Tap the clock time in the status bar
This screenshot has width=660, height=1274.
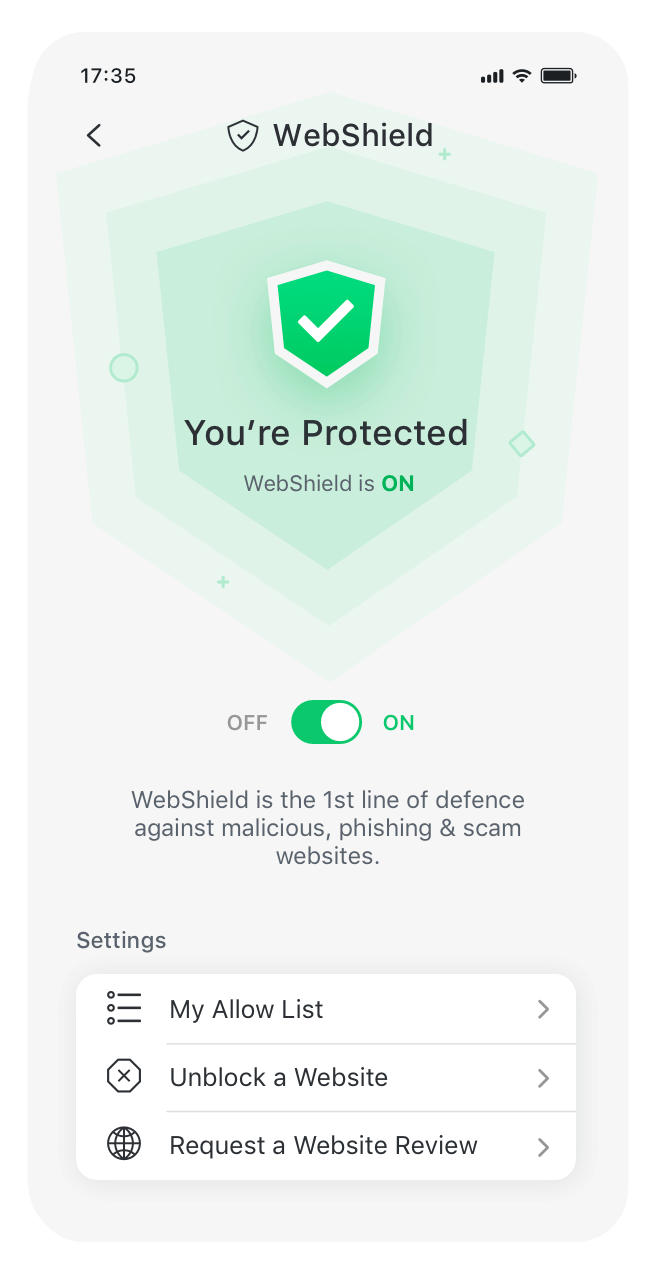pyautogui.click(x=108, y=75)
